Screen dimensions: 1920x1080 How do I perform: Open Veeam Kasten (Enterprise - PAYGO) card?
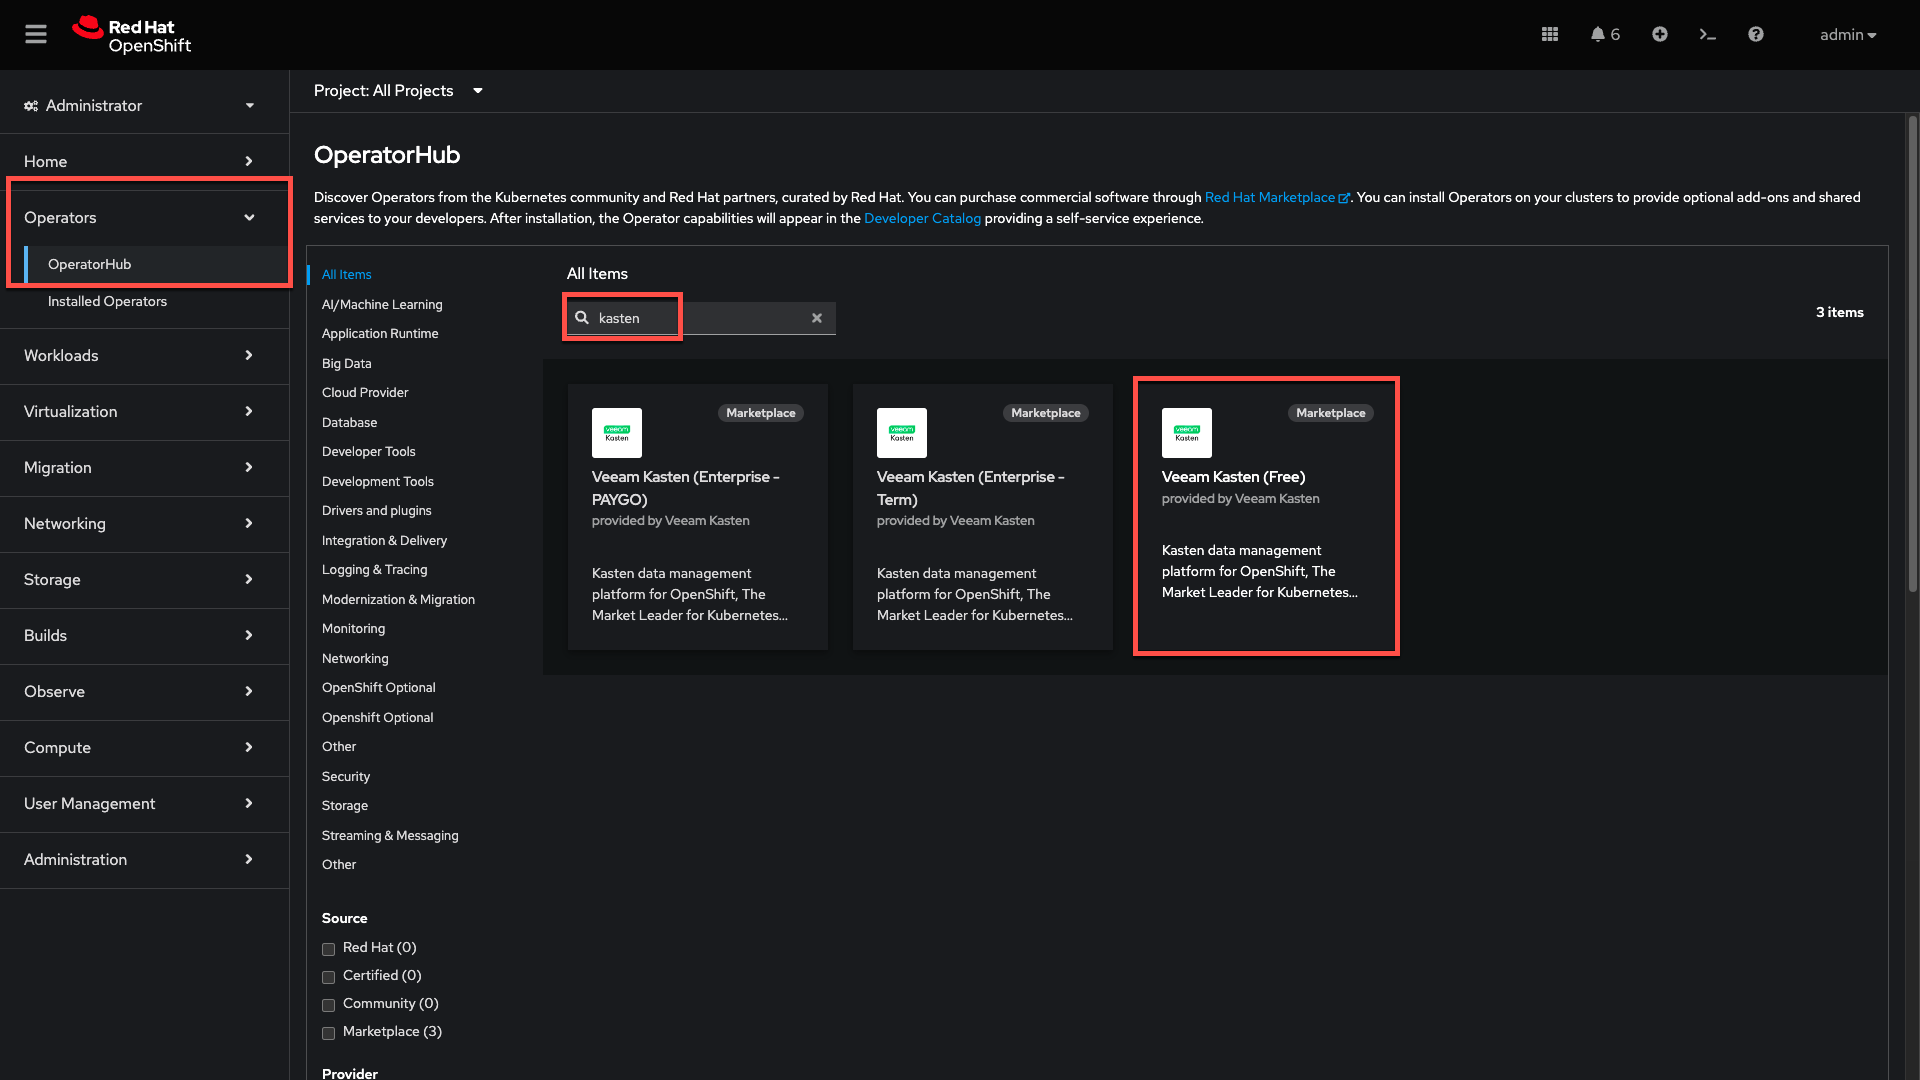[x=698, y=517]
